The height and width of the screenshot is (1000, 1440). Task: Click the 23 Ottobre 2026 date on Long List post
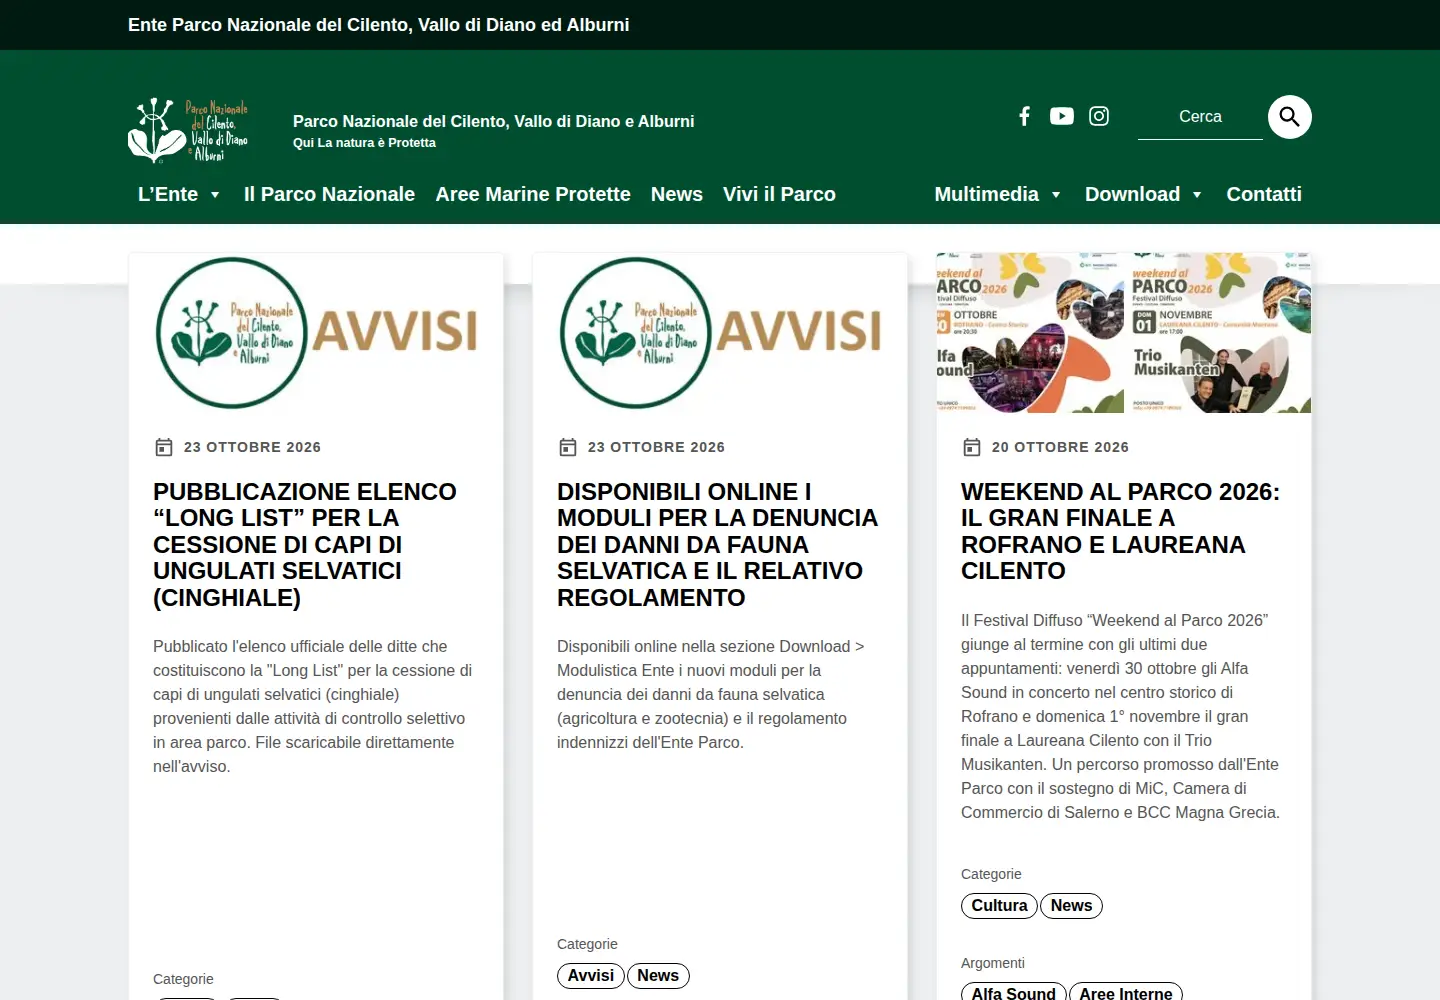click(x=252, y=447)
